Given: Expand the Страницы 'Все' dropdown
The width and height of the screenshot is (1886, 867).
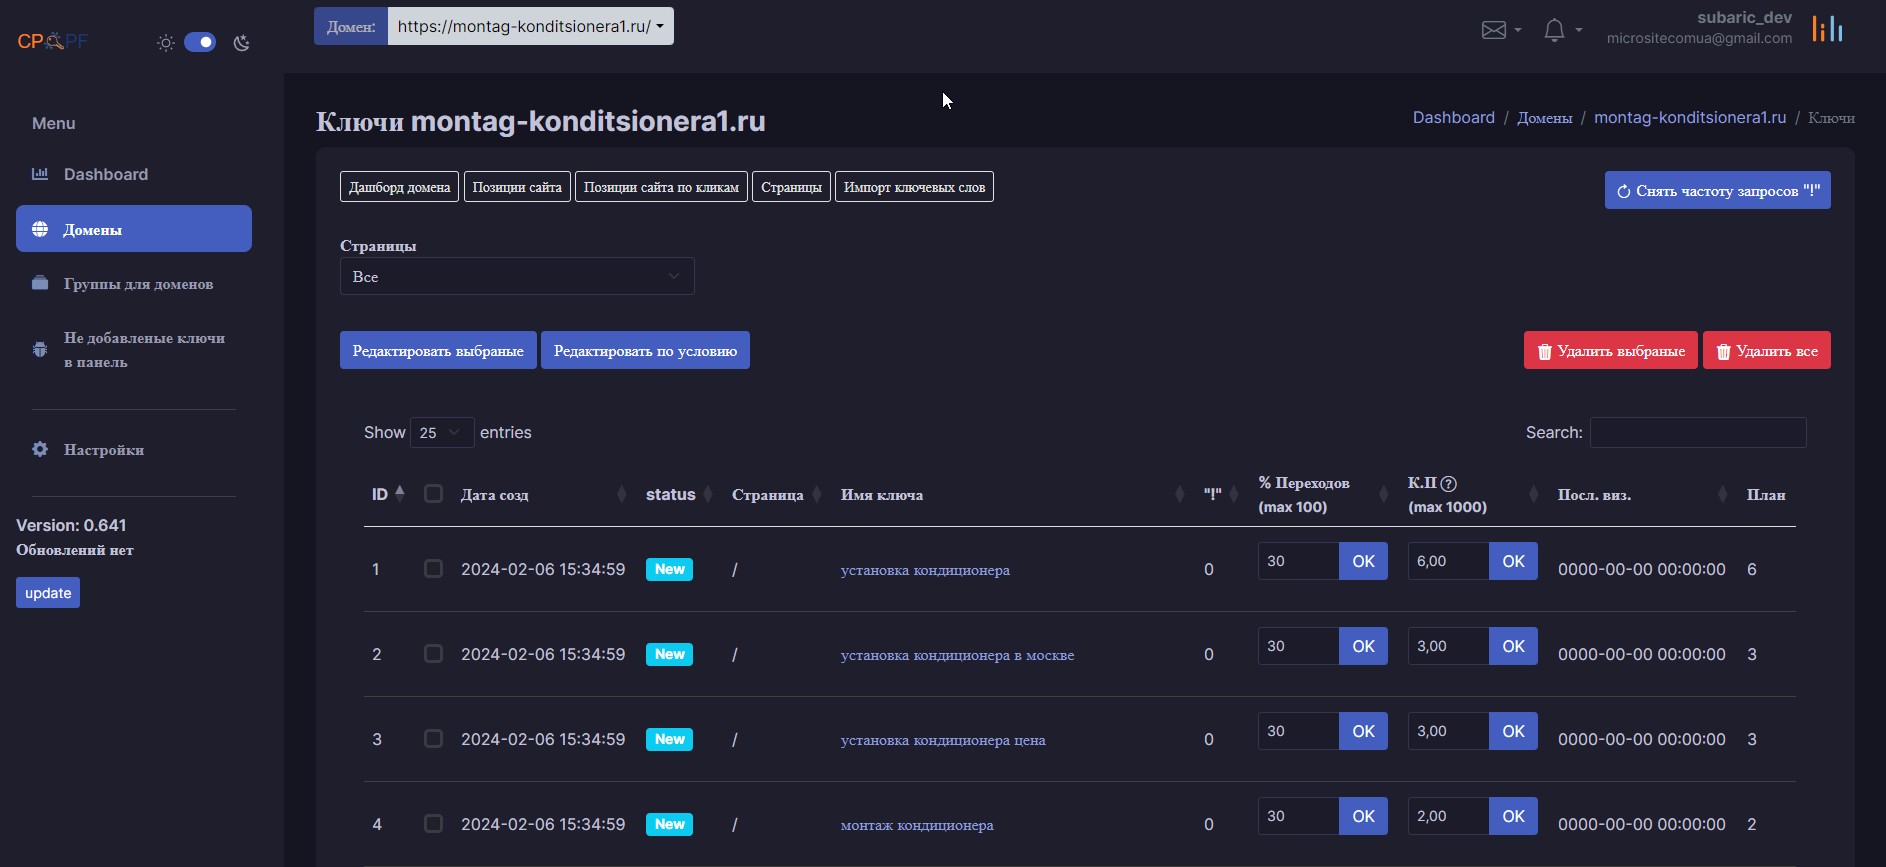Looking at the screenshot, I should point(517,276).
